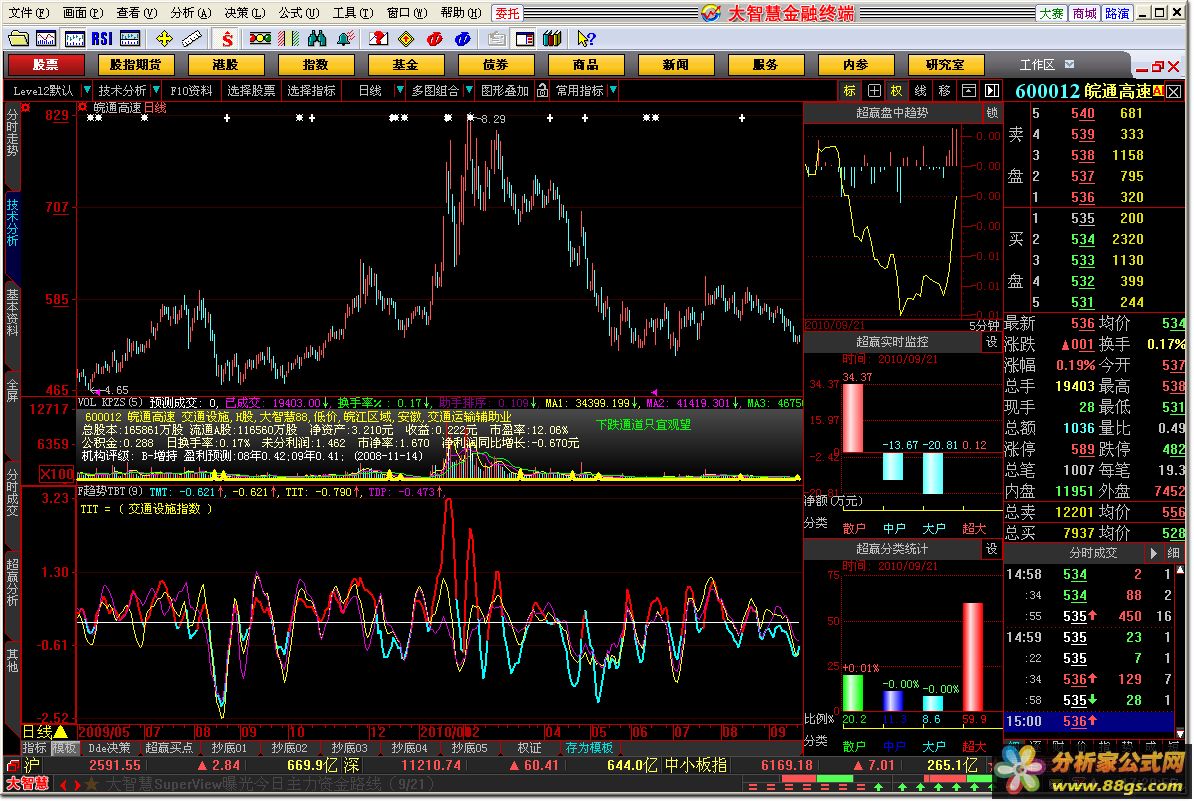Click the blue round info icon

click(x=462, y=38)
